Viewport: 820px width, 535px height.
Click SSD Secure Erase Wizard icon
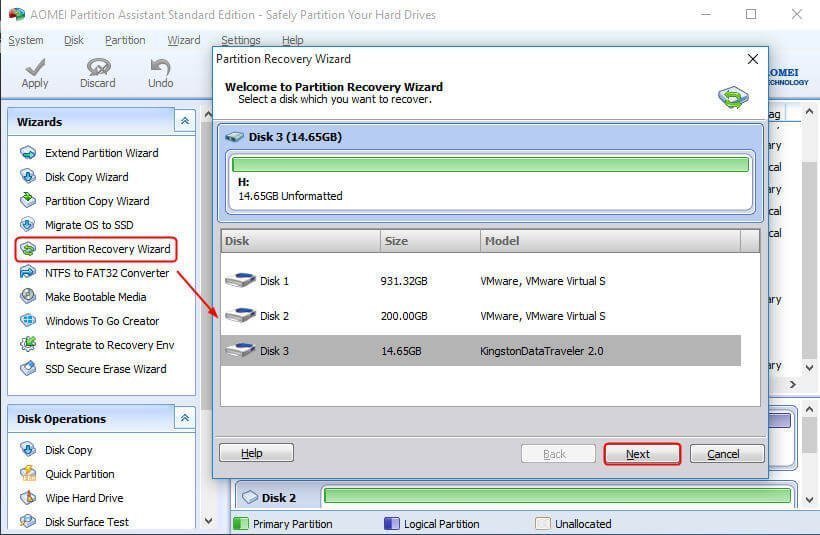28,369
